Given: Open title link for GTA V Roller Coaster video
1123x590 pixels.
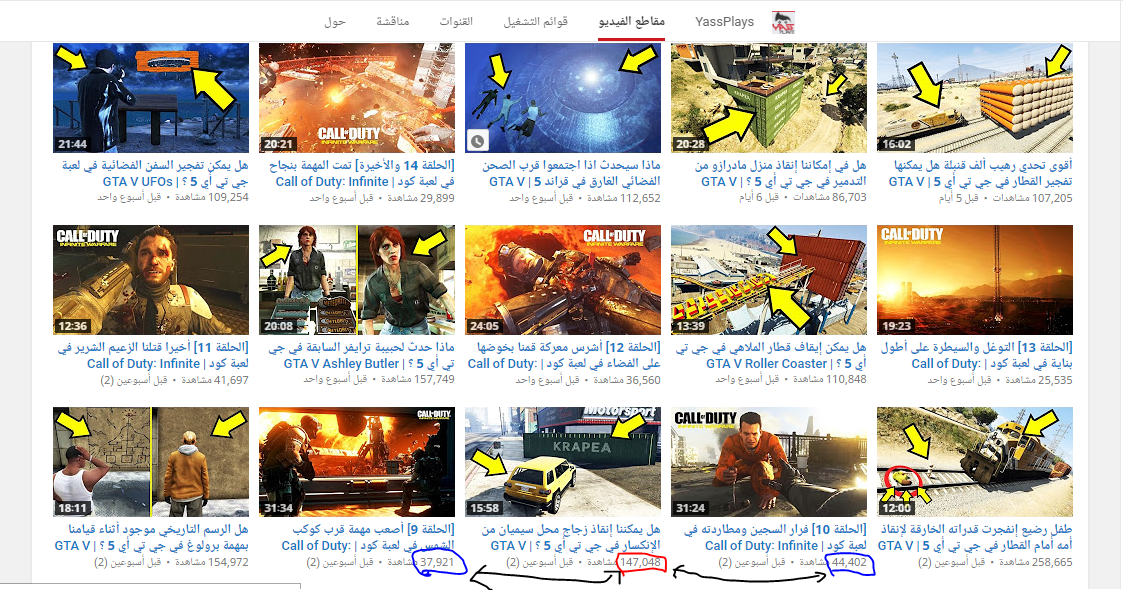Looking at the screenshot, I should (771, 355).
